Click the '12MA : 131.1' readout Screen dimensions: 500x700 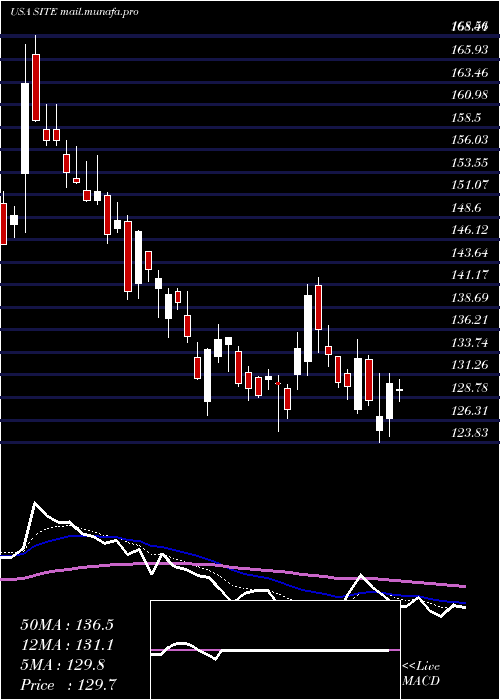click(67, 645)
